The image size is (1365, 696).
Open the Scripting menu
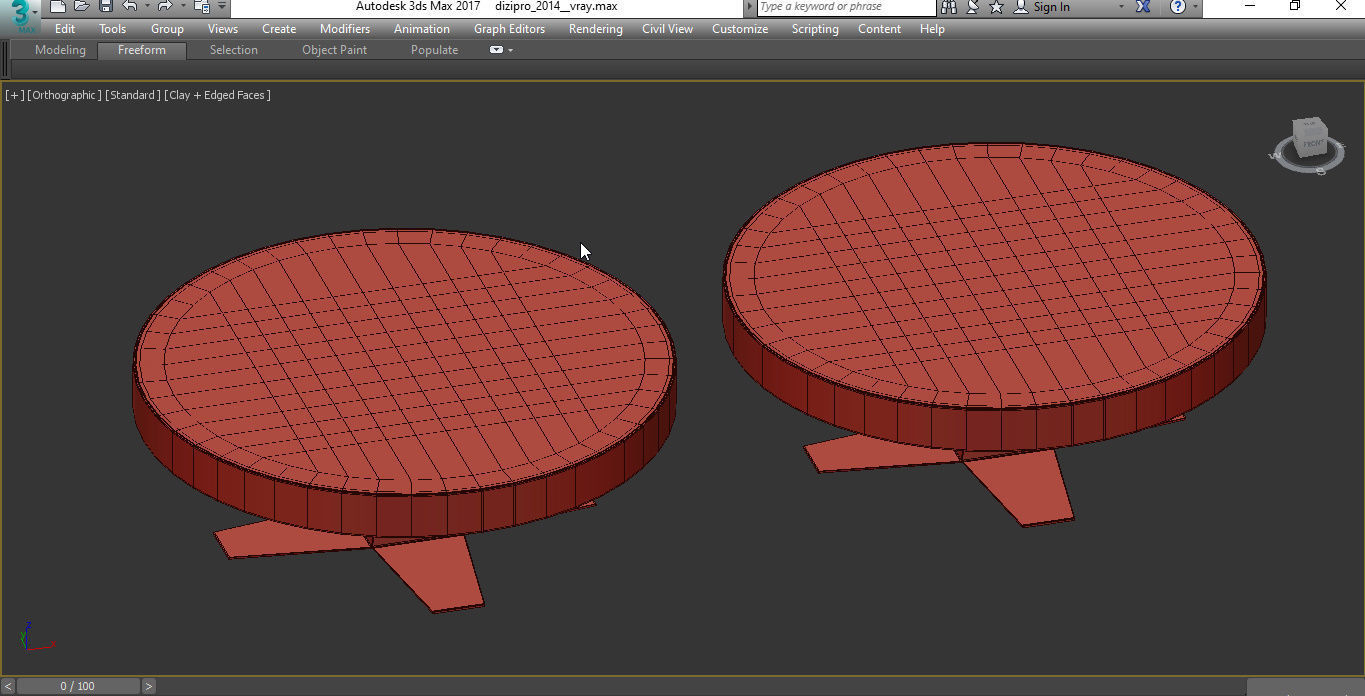pos(815,29)
